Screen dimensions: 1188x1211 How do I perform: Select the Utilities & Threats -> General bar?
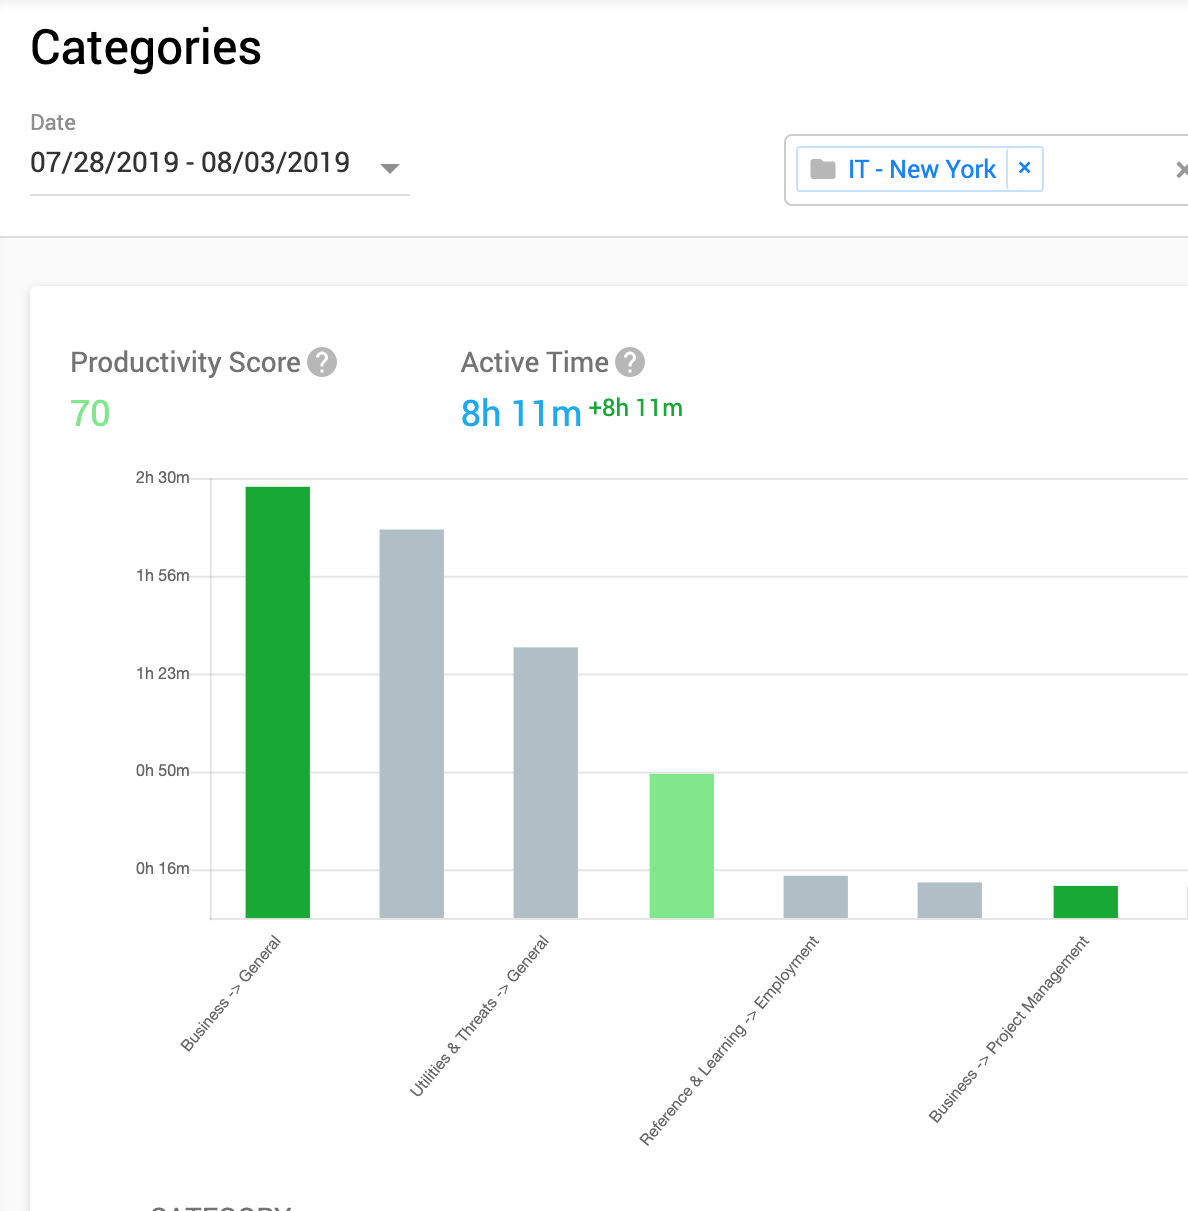pos(546,782)
